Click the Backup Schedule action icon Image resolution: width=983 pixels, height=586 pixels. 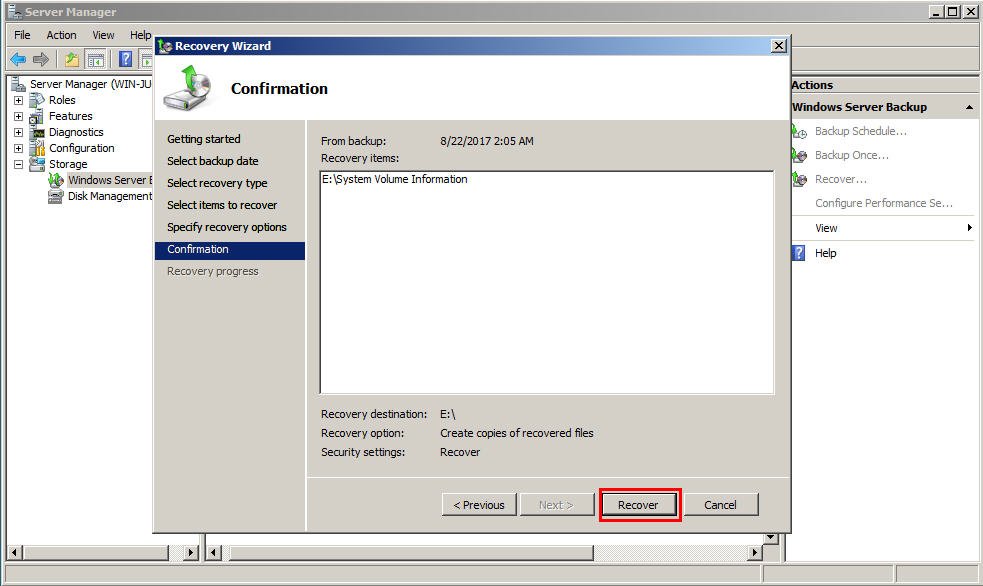click(799, 132)
